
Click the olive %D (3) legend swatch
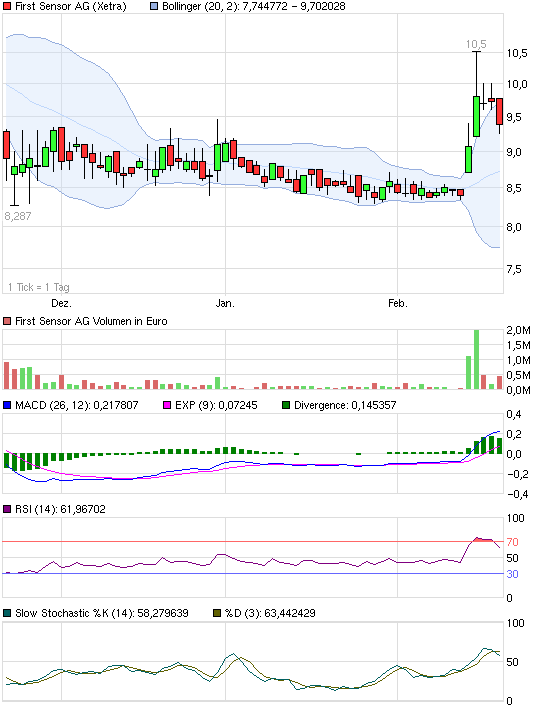[217, 614]
